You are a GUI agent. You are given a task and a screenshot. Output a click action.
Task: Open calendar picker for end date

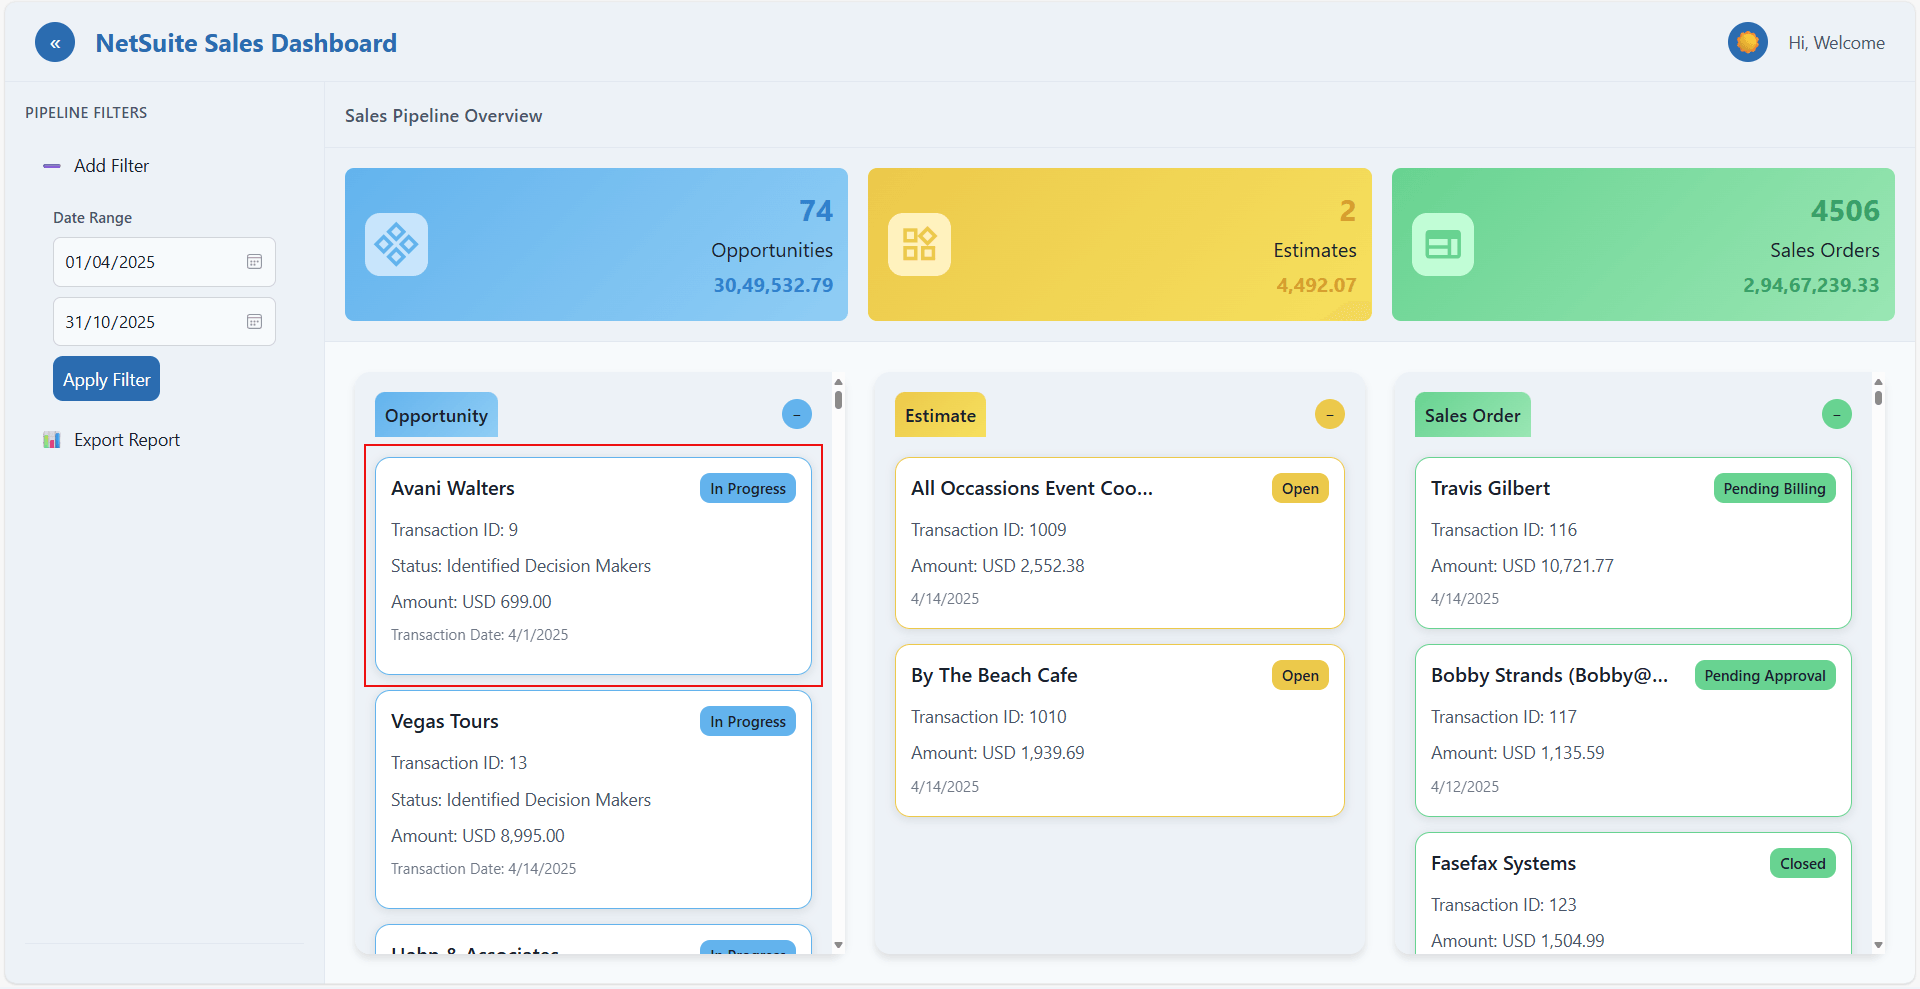point(254,322)
